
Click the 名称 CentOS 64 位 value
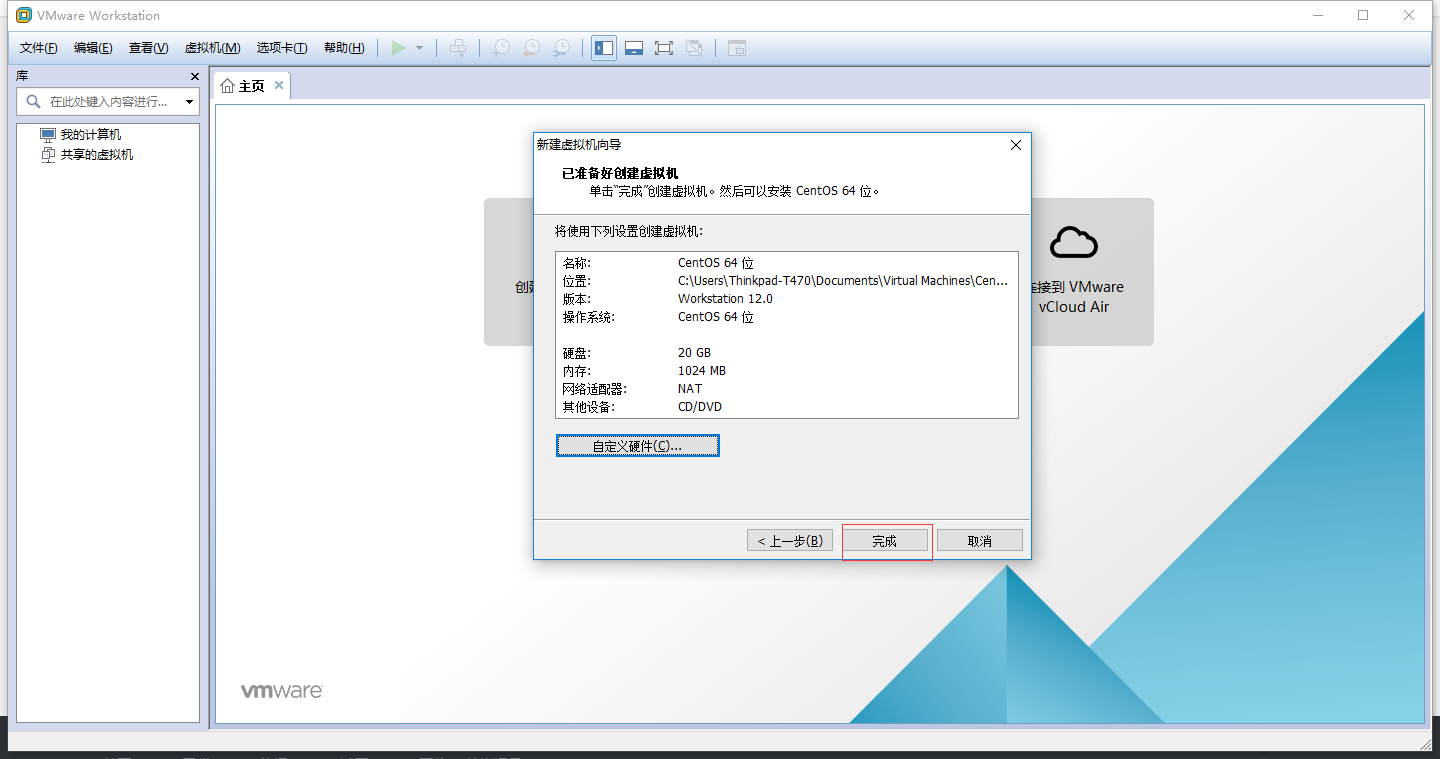(x=716, y=263)
